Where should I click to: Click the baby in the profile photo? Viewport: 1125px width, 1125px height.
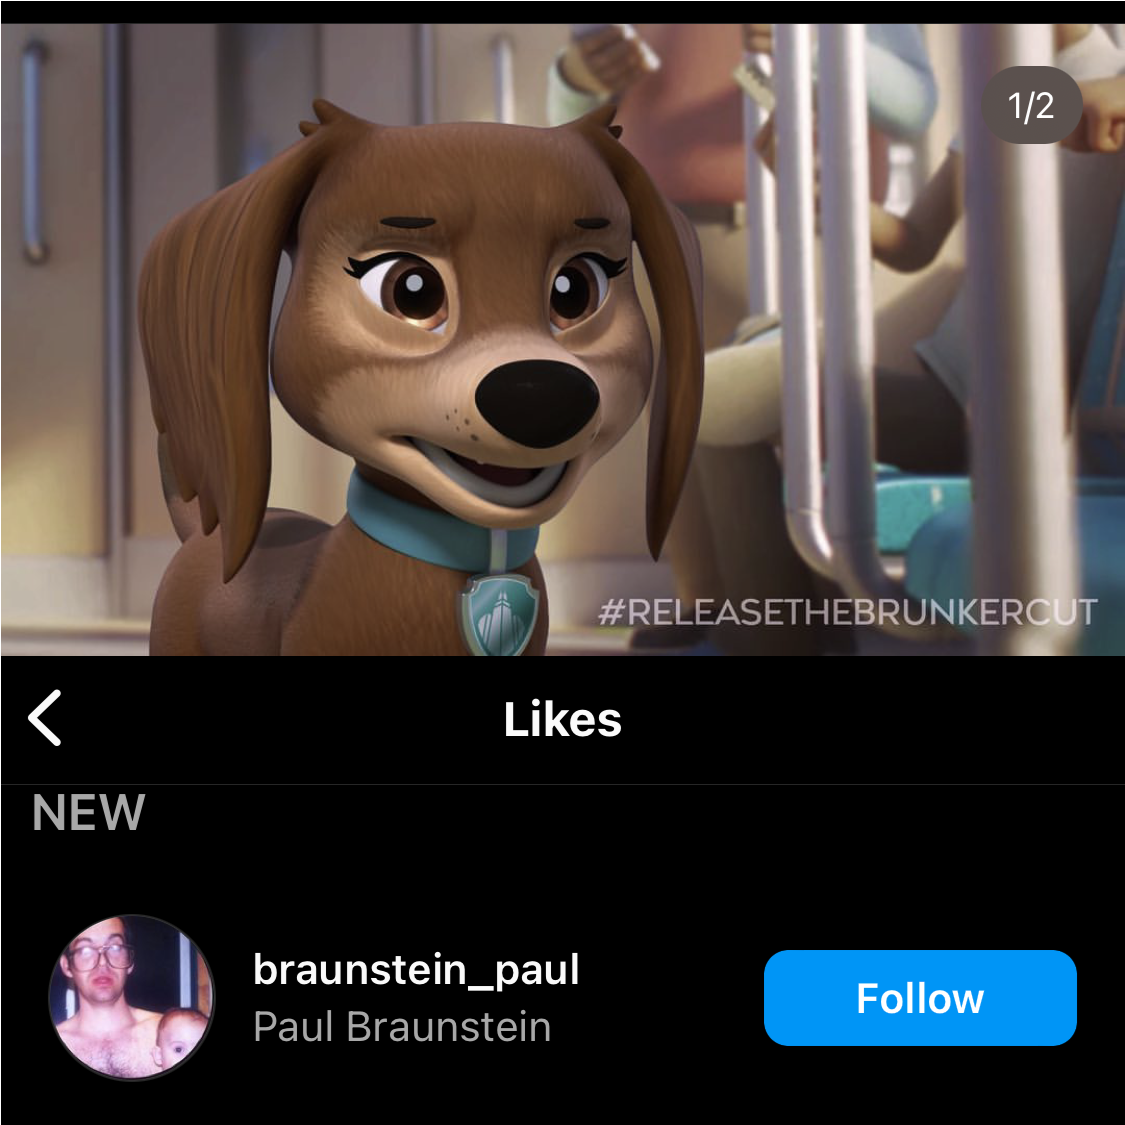(x=176, y=1042)
